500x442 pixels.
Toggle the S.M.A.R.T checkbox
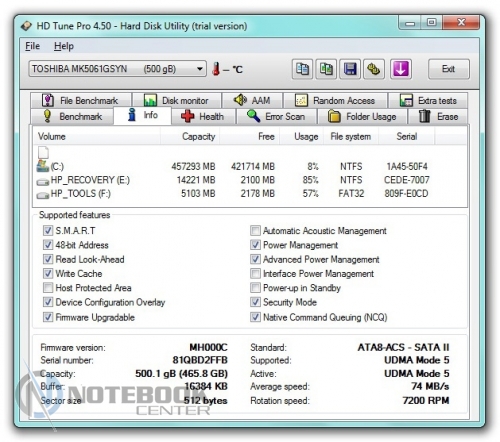(48, 230)
